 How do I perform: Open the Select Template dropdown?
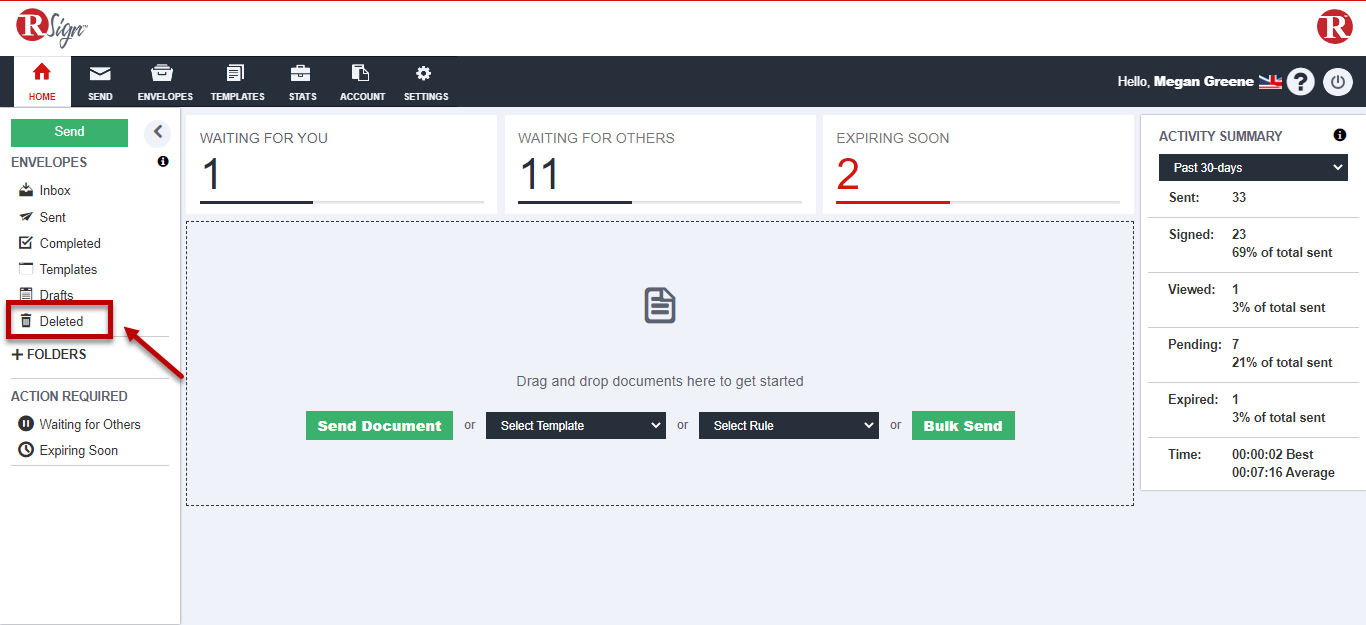point(575,426)
